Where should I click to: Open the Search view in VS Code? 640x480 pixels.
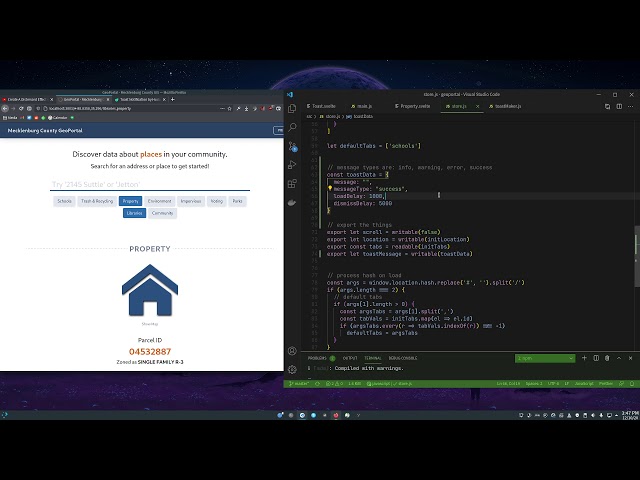click(x=292, y=127)
